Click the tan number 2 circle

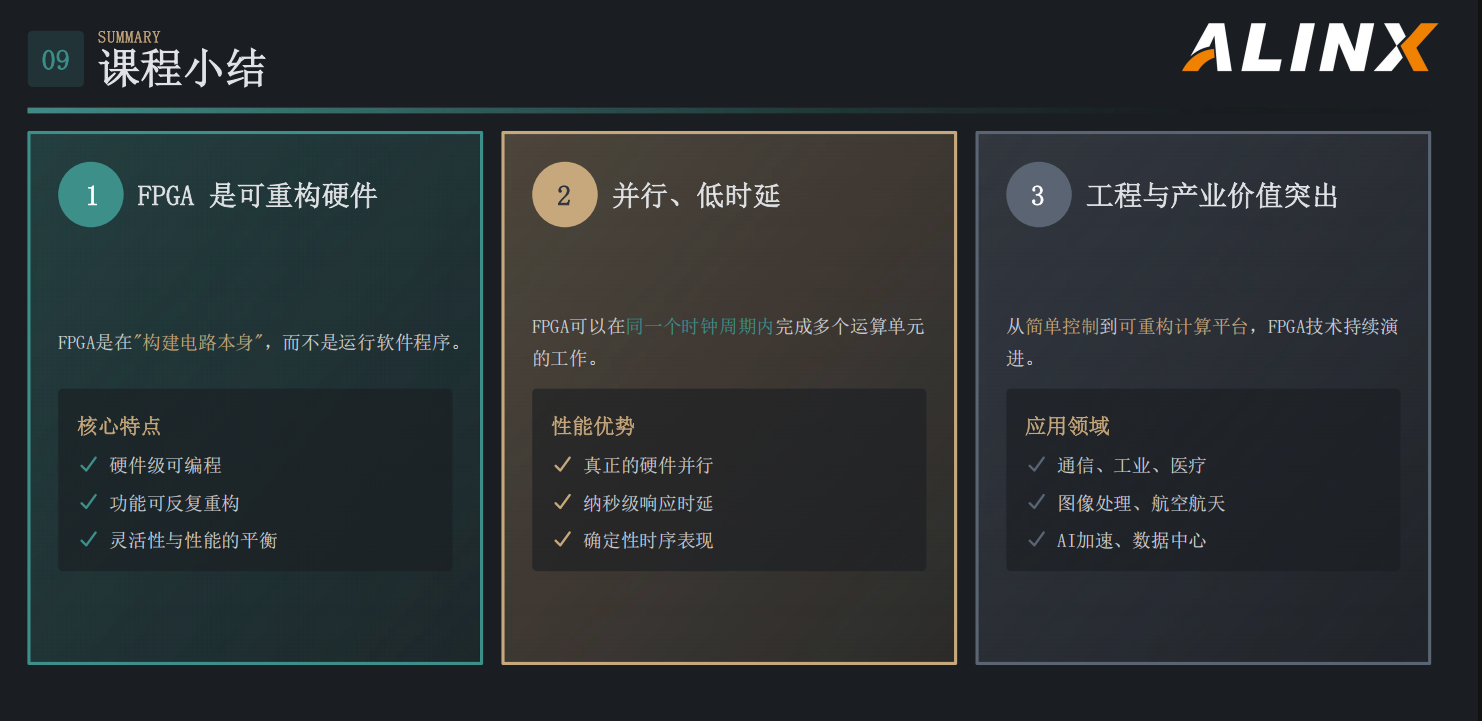[x=564, y=195]
